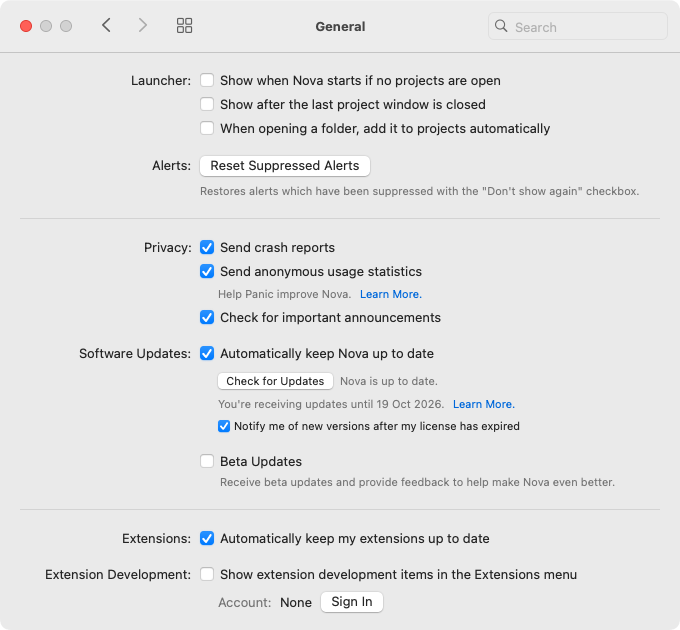680x630 pixels.
Task: Disable Send anonymous usage statistics
Action: click(207, 271)
